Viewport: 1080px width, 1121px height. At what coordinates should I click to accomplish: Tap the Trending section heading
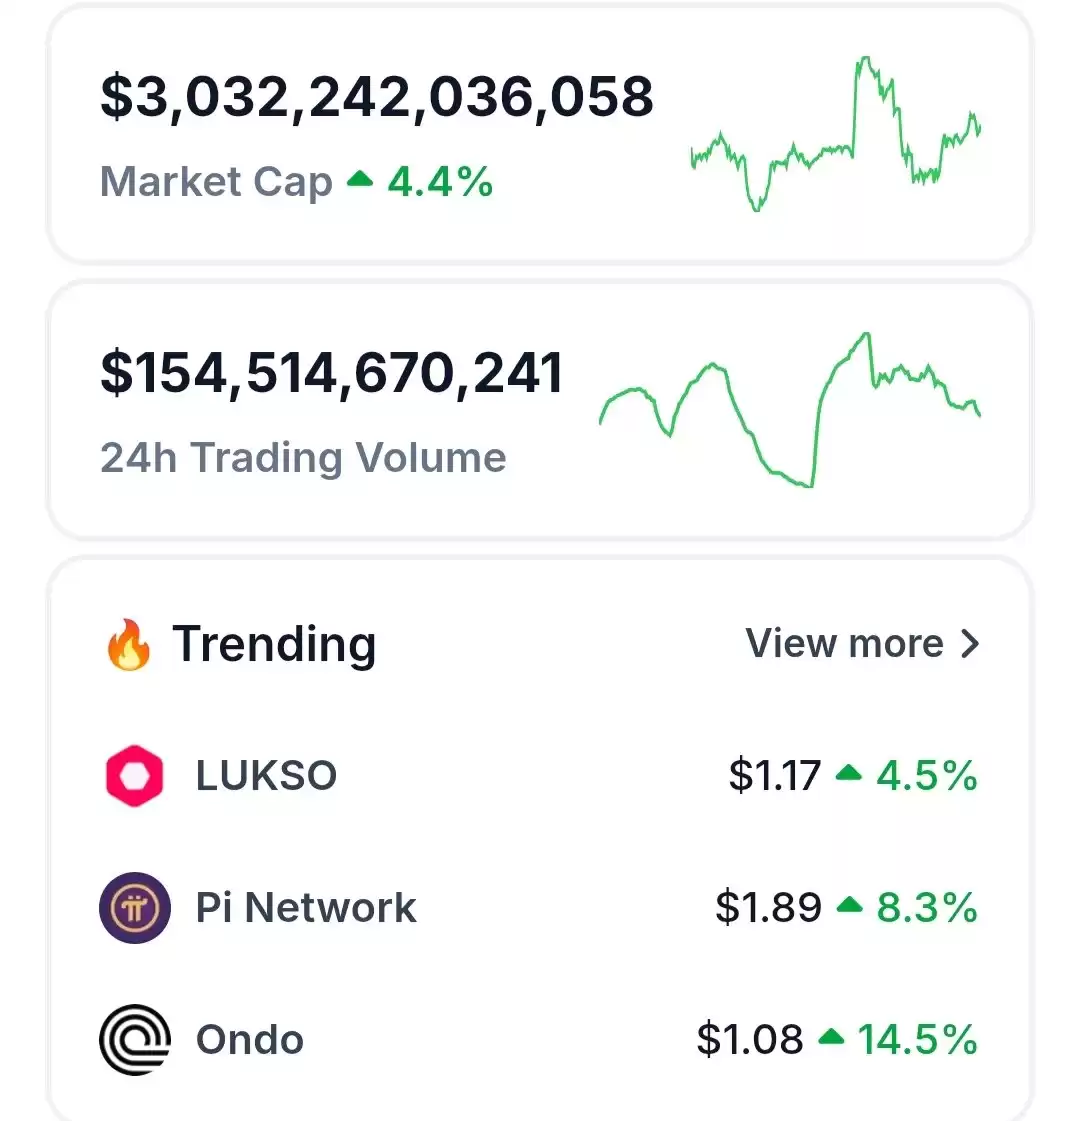[x=274, y=644]
